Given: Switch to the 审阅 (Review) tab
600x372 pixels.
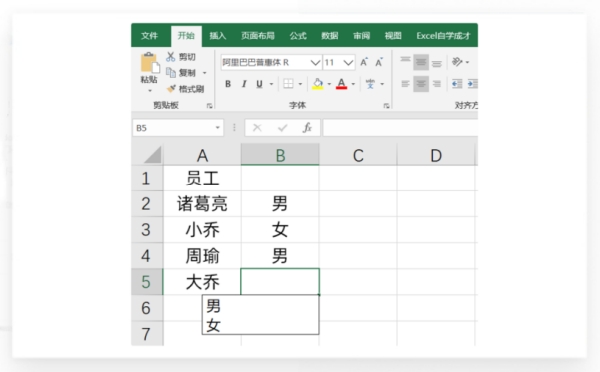Looking at the screenshot, I should point(361,36).
